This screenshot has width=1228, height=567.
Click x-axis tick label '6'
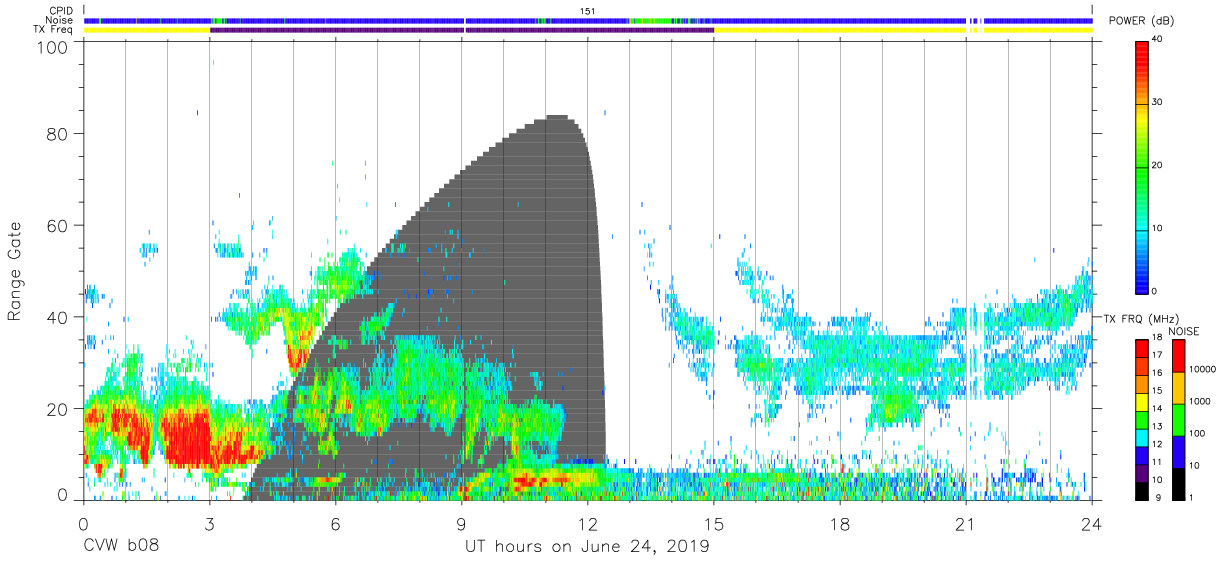pos(335,523)
